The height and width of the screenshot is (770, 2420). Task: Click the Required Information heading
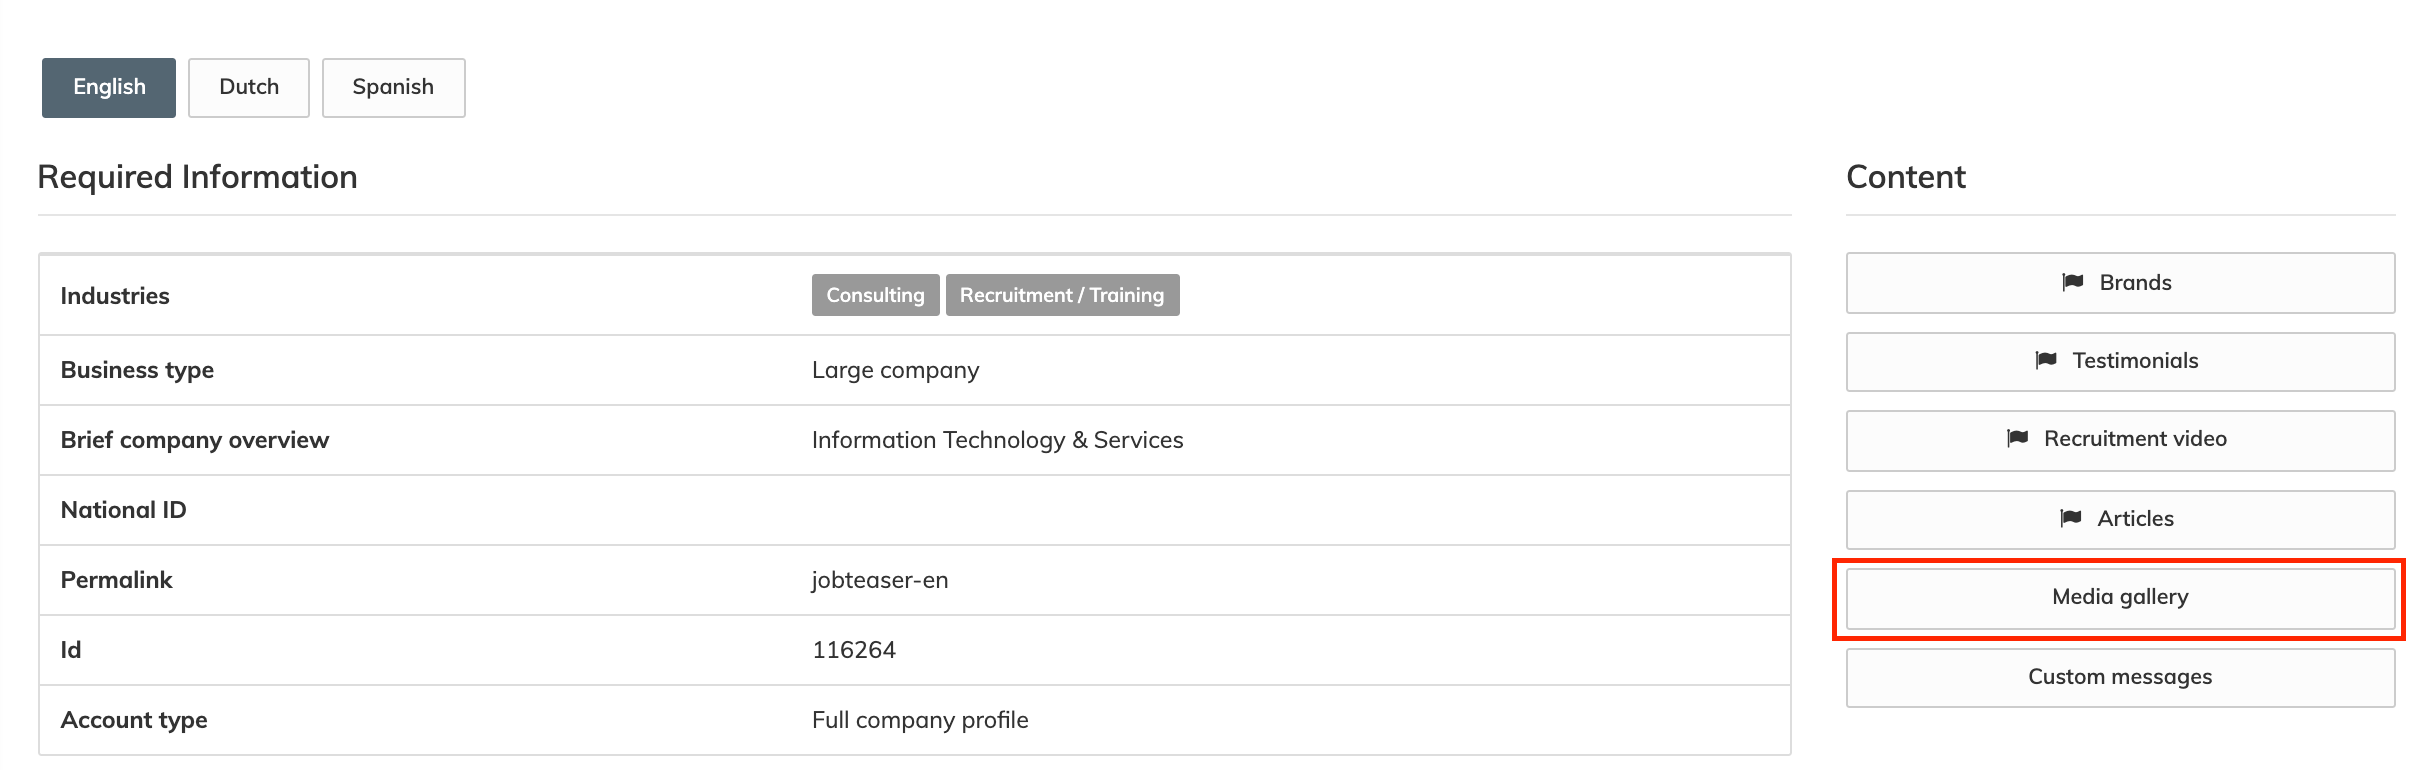pos(197,178)
